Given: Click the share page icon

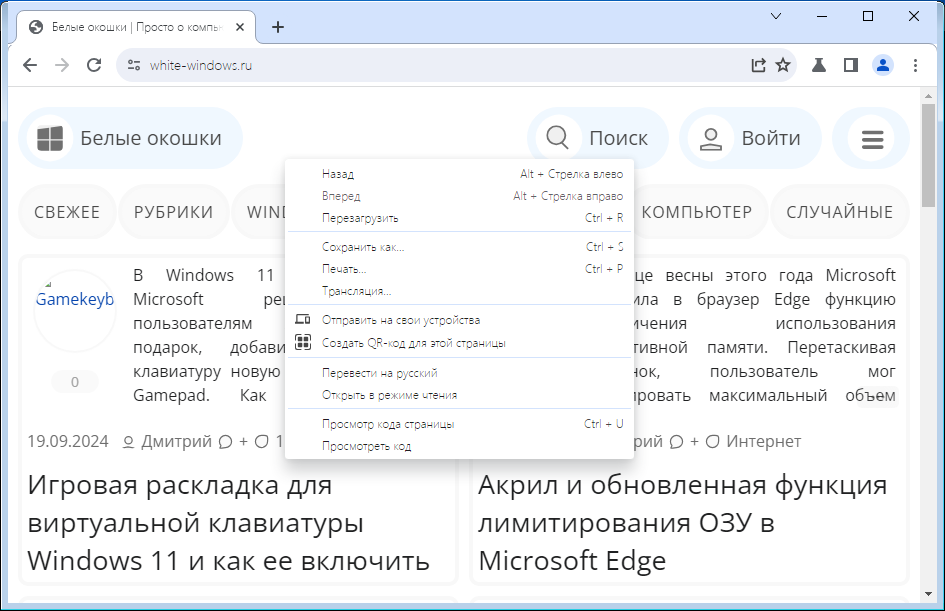Looking at the screenshot, I should (758, 65).
